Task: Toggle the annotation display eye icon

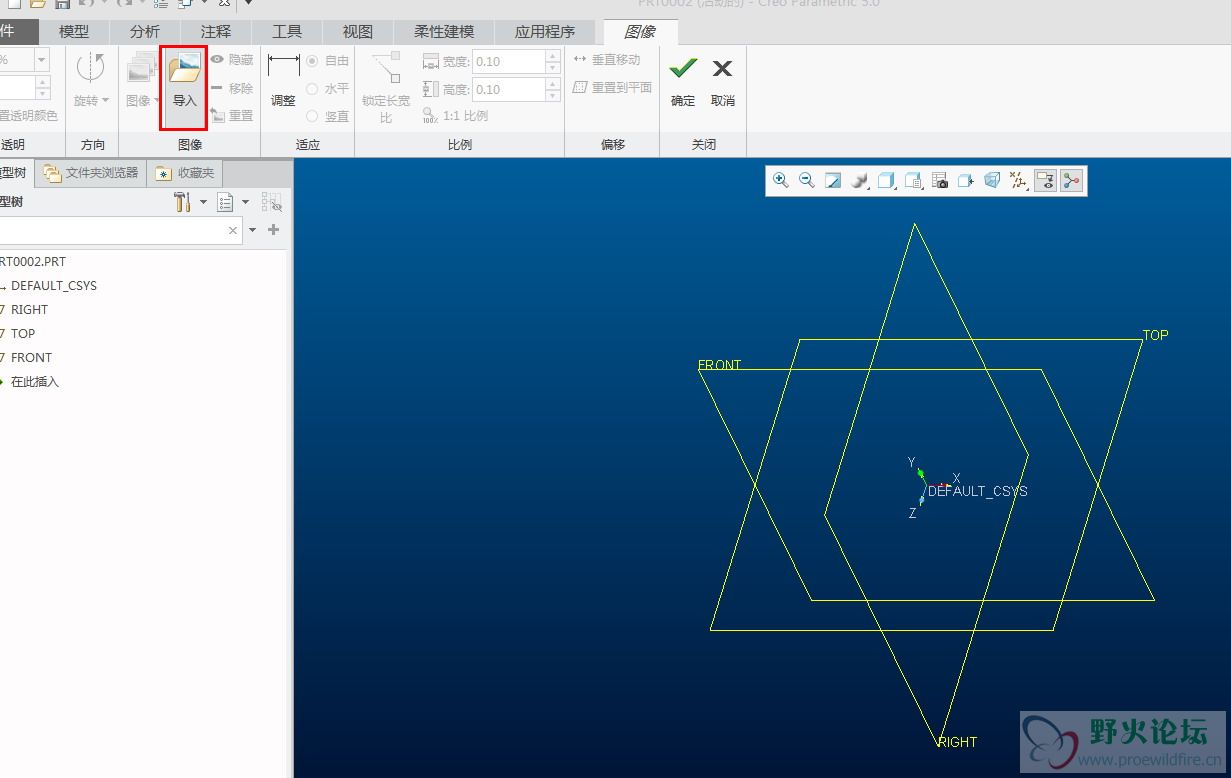Action: tap(1045, 181)
